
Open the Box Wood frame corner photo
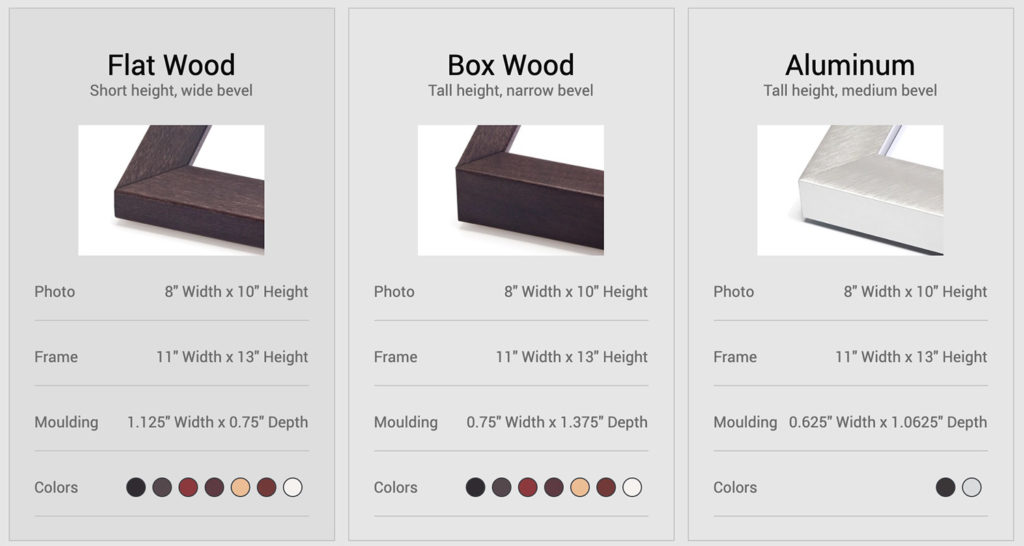[x=511, y=190]
